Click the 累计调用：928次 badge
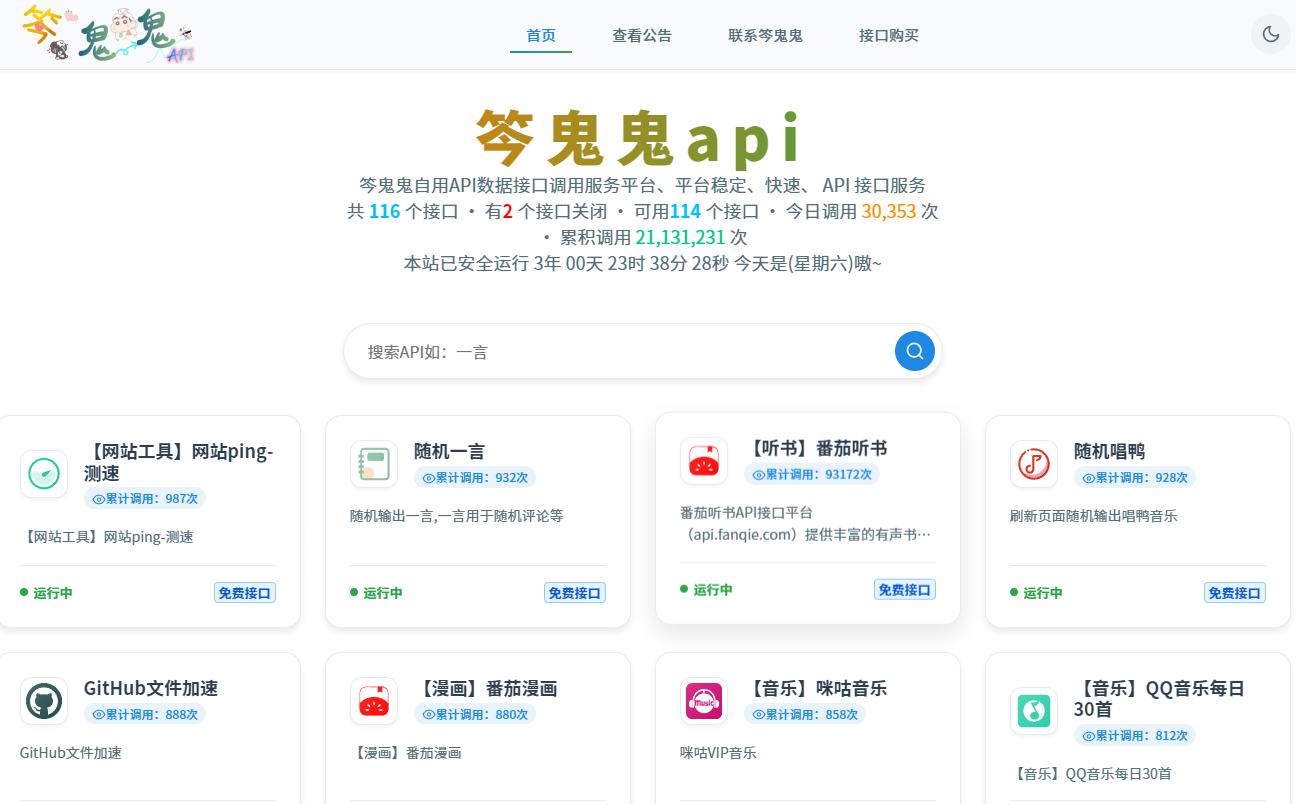 click(x=1135, y=477)
